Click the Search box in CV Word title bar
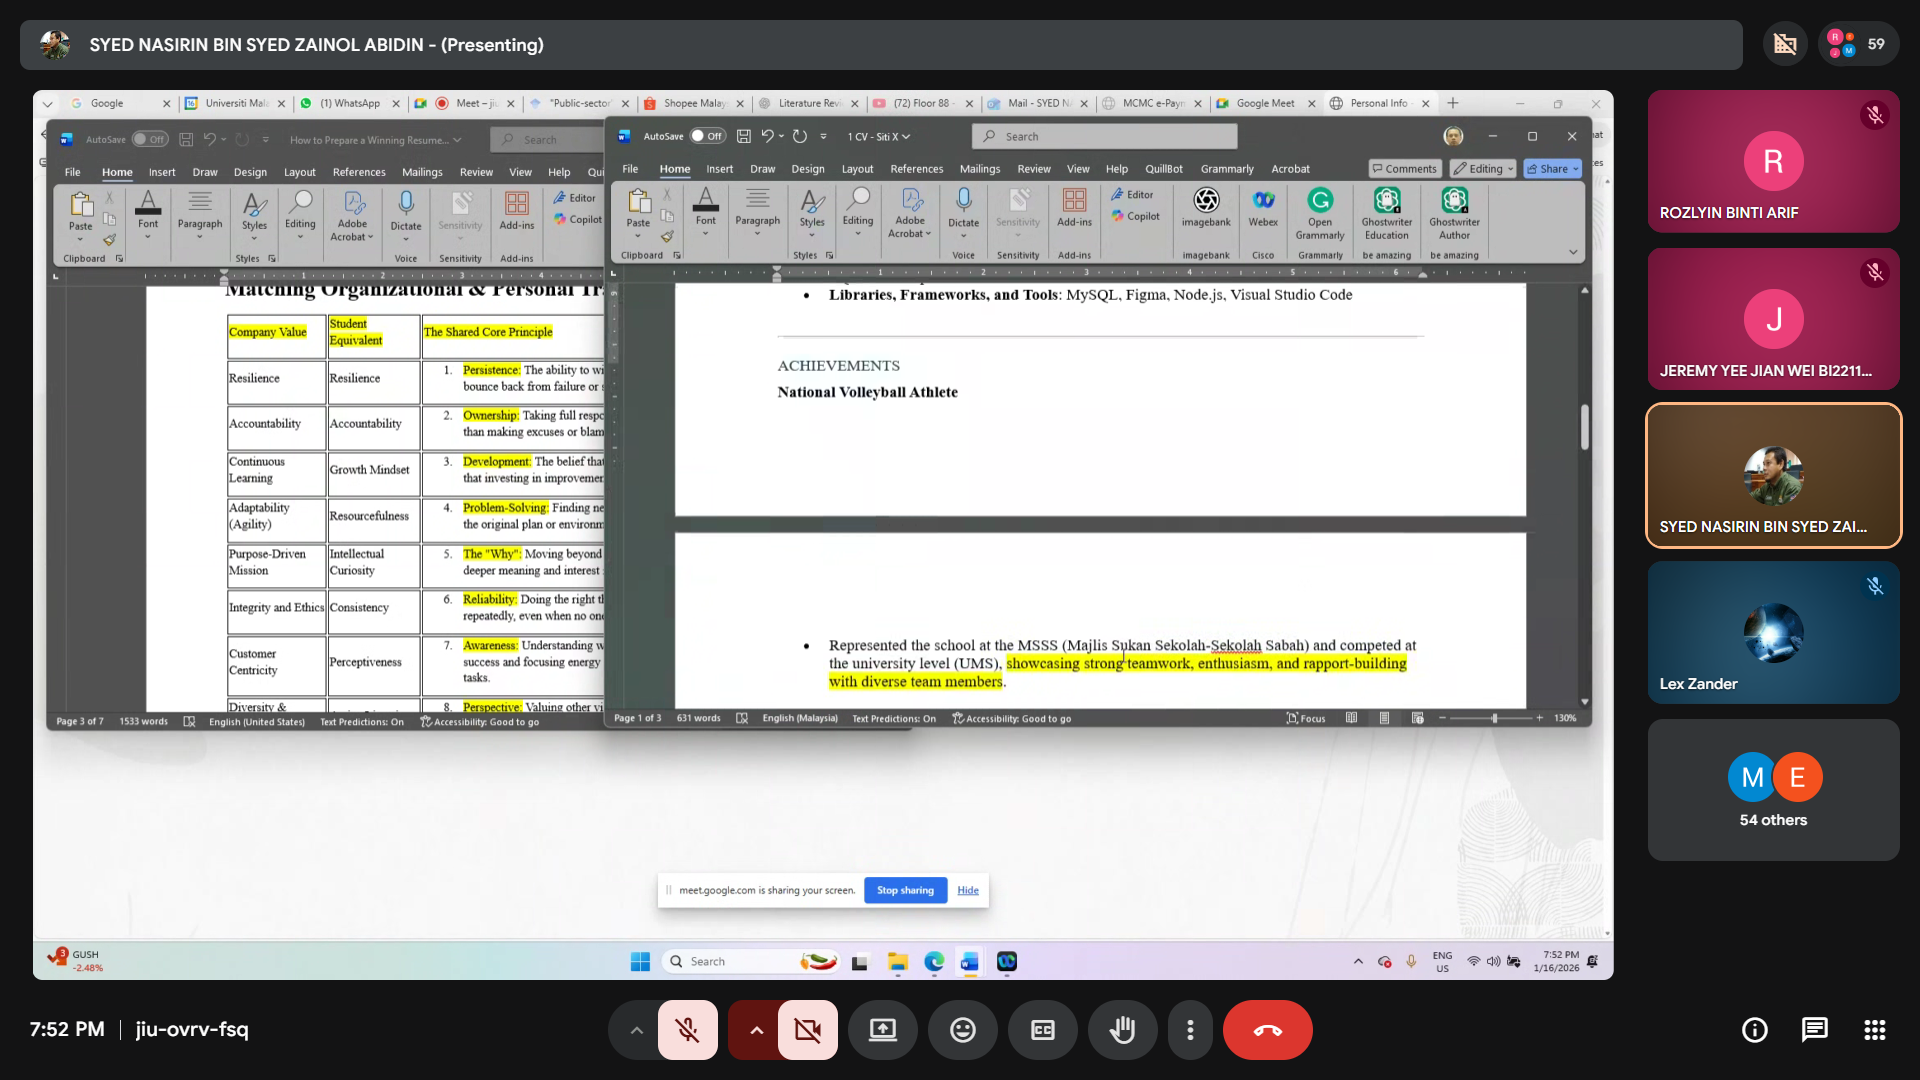Image resolution: width=1920 pixels, height=1080 pixels. tap(1104, 136)
